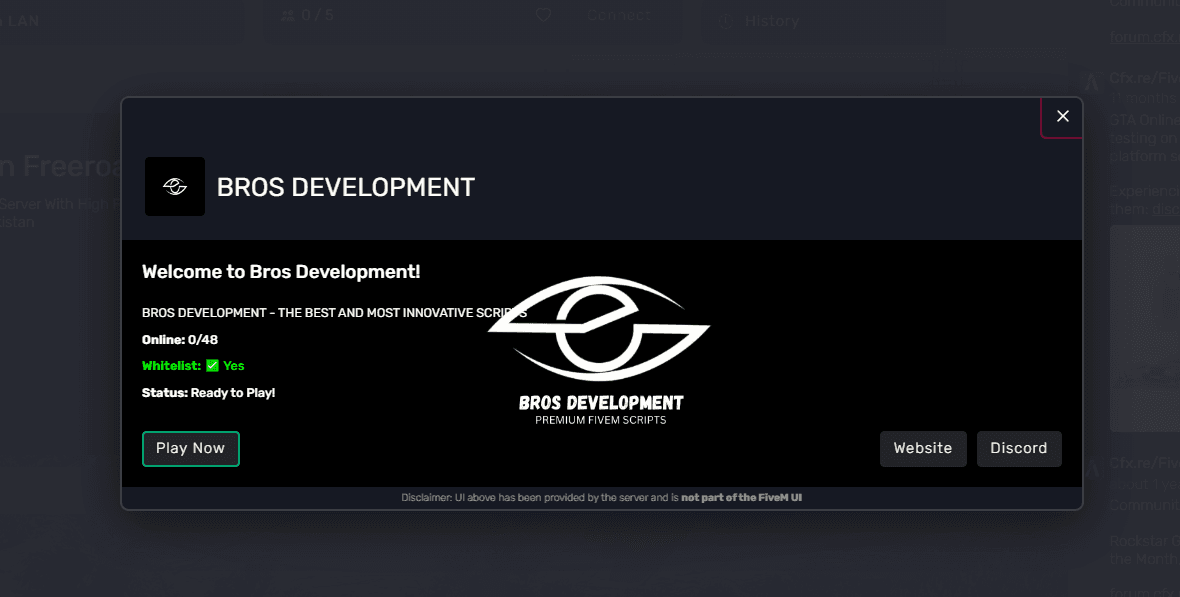Click the players icon beside 0 / 5
Screen dimensions: 1180x597
(x=287, y=15)
